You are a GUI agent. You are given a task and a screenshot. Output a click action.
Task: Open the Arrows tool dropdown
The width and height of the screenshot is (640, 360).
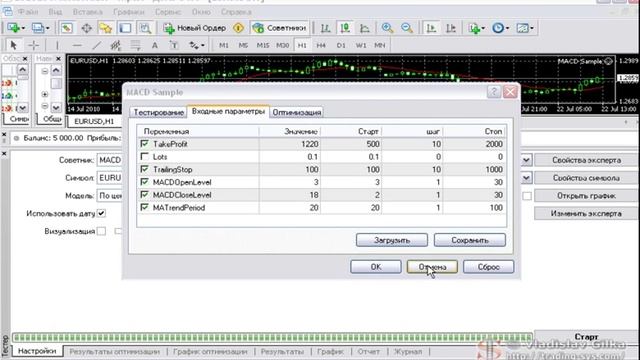coord(202,45)
